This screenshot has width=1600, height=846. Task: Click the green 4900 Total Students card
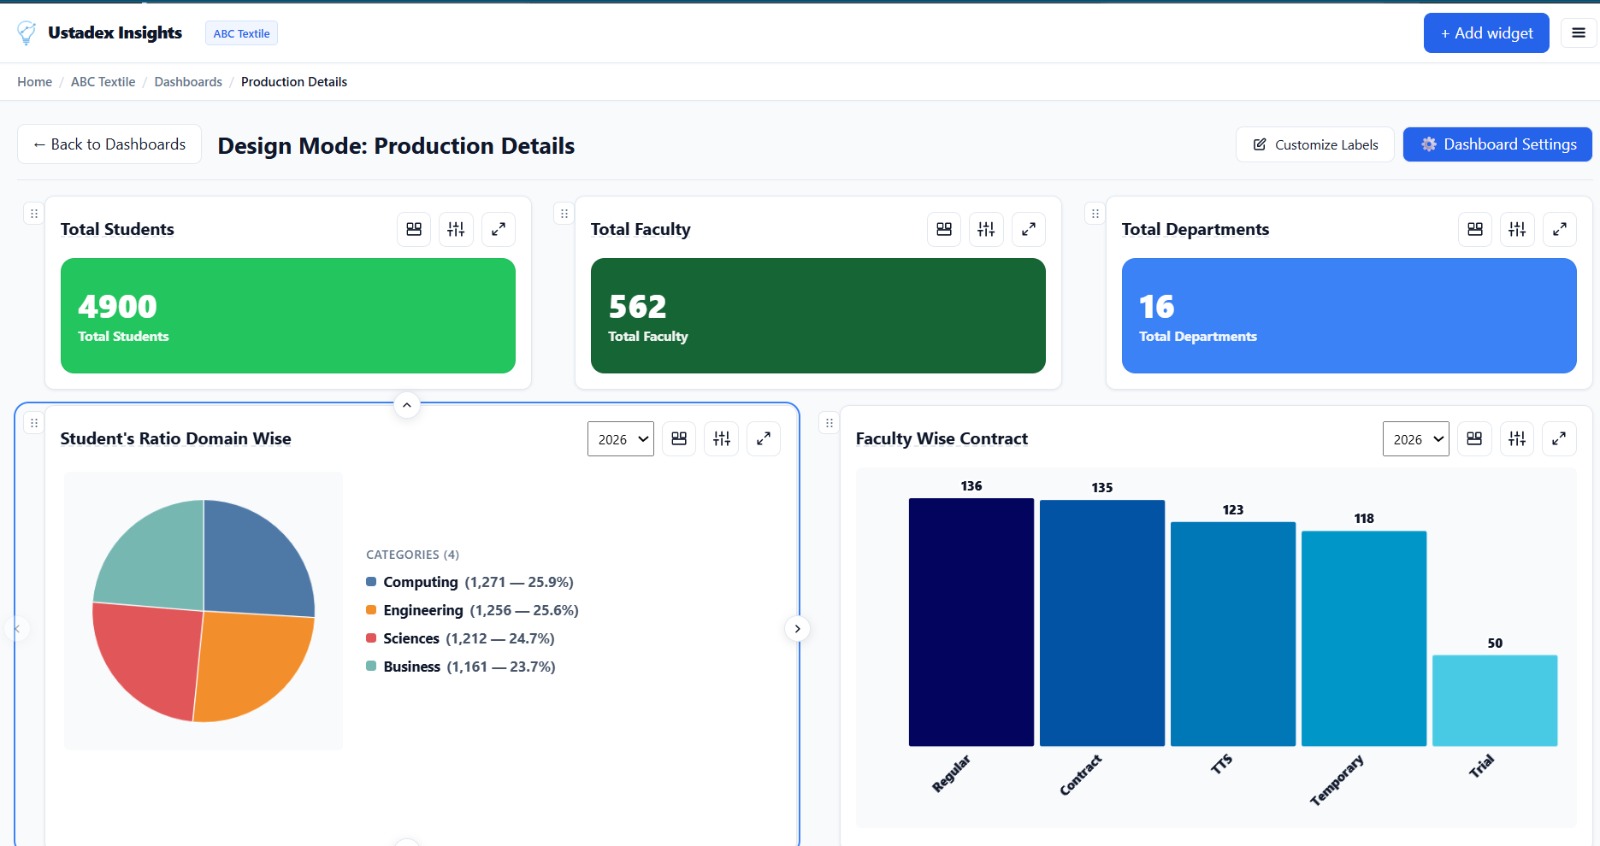[288, 316]
